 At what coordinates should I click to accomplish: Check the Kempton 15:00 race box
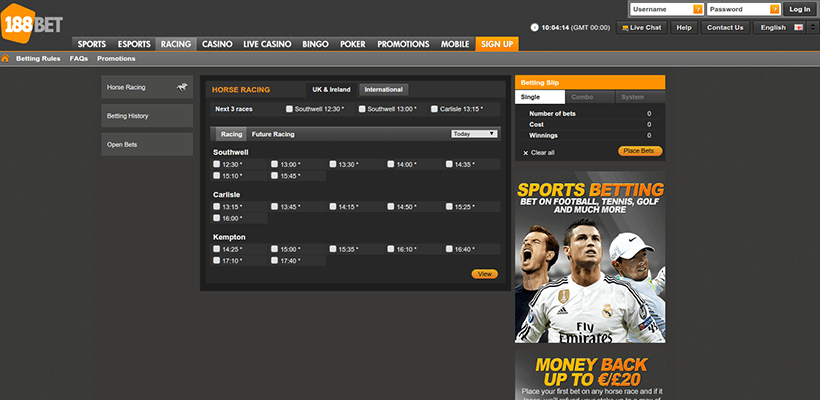275,249
